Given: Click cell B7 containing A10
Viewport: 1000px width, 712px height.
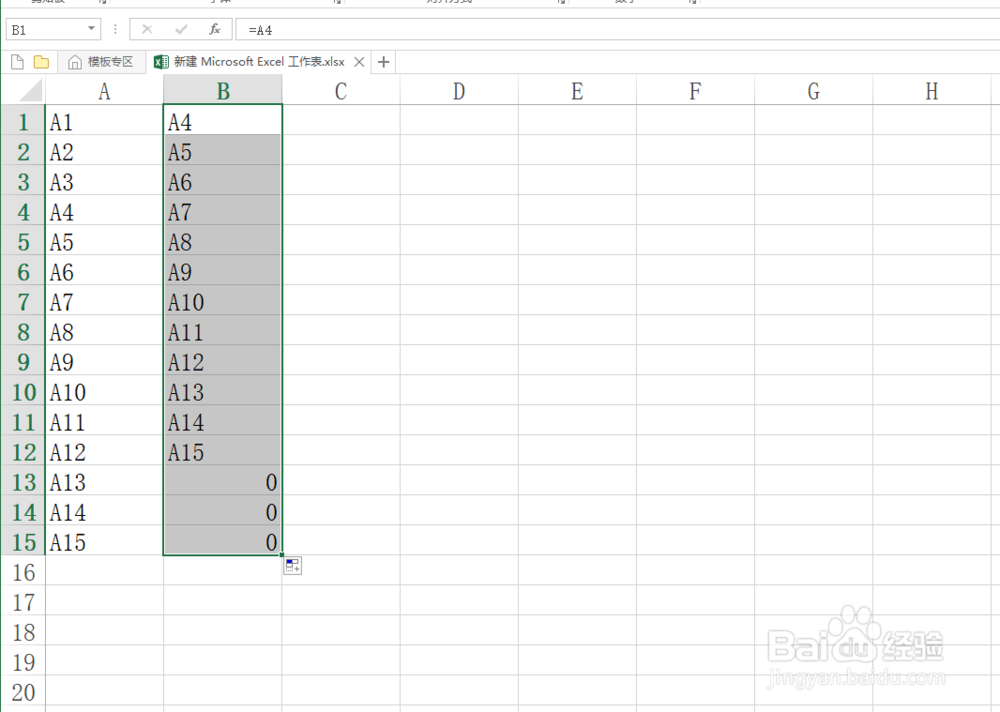Looking at the screenshot, I should coord(223,300).
